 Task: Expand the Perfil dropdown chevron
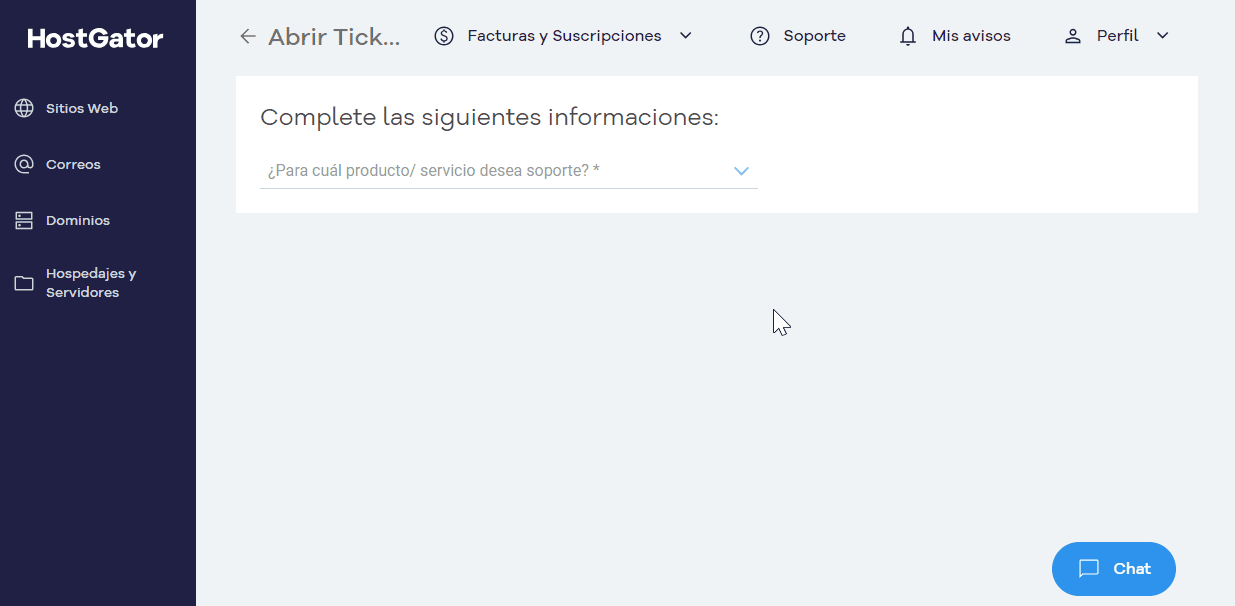click(x=1162, y=35)
